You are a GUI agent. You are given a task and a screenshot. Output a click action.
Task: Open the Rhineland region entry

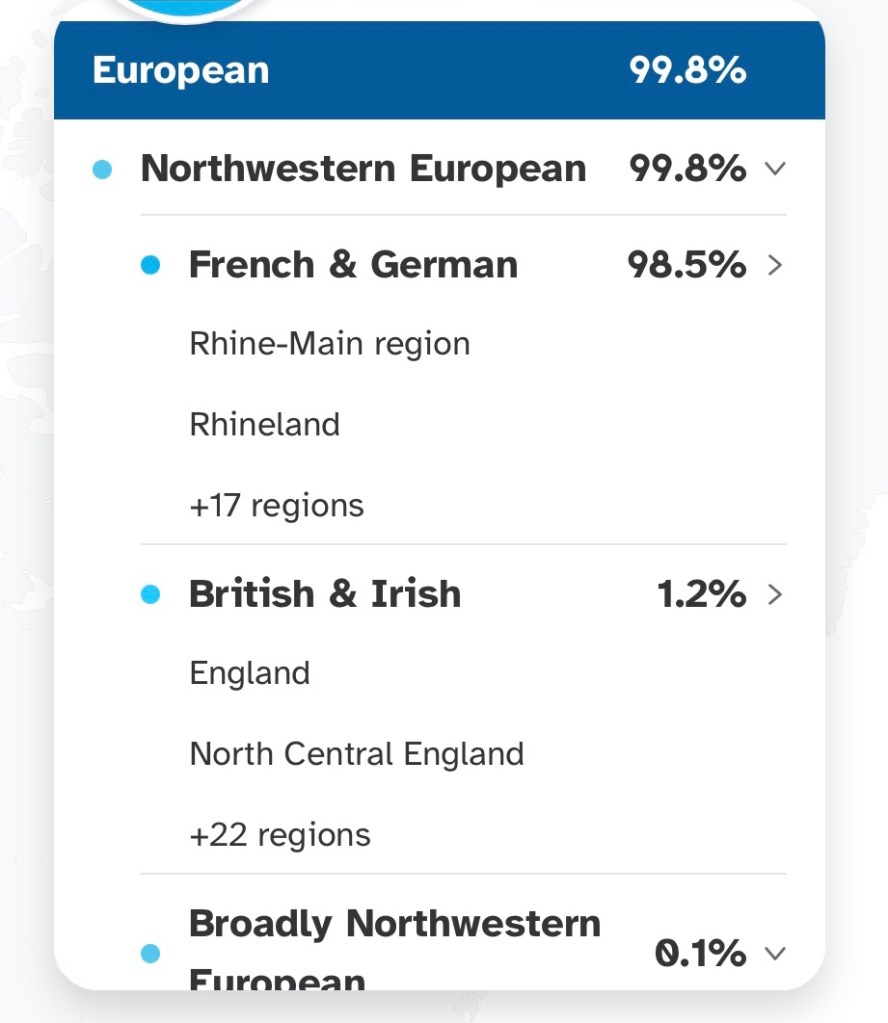click(x=265, y=424)
